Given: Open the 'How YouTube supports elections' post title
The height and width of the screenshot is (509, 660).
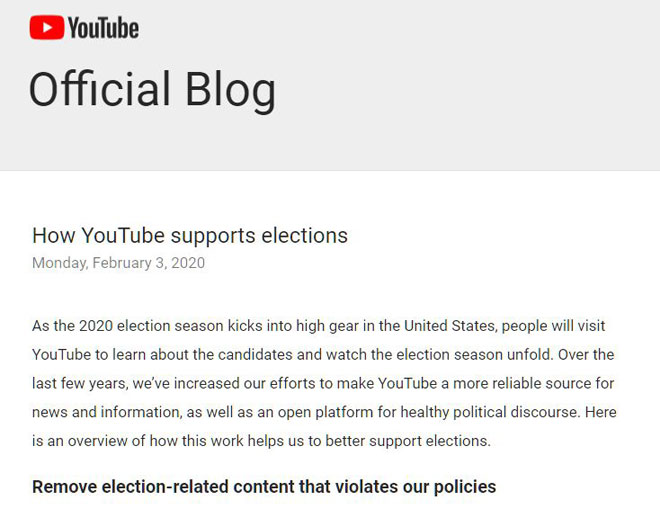Looking at the screenshot, I should (190, 235).
